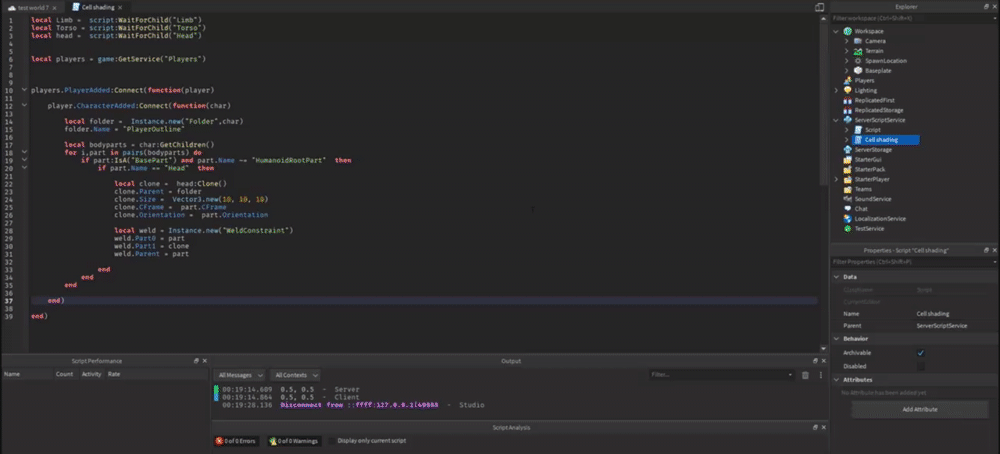The image size is (1000, 454).
Task: Sort Script Performance by Activity column
Action: pyautogui.click(x=91, y=374)
